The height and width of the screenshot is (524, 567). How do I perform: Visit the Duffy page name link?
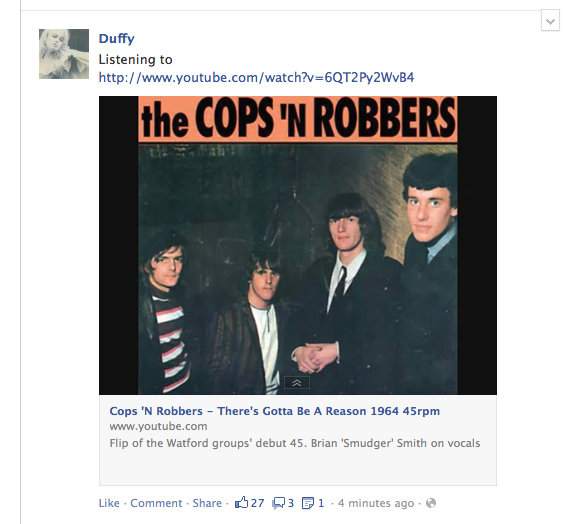pos(116,38)
